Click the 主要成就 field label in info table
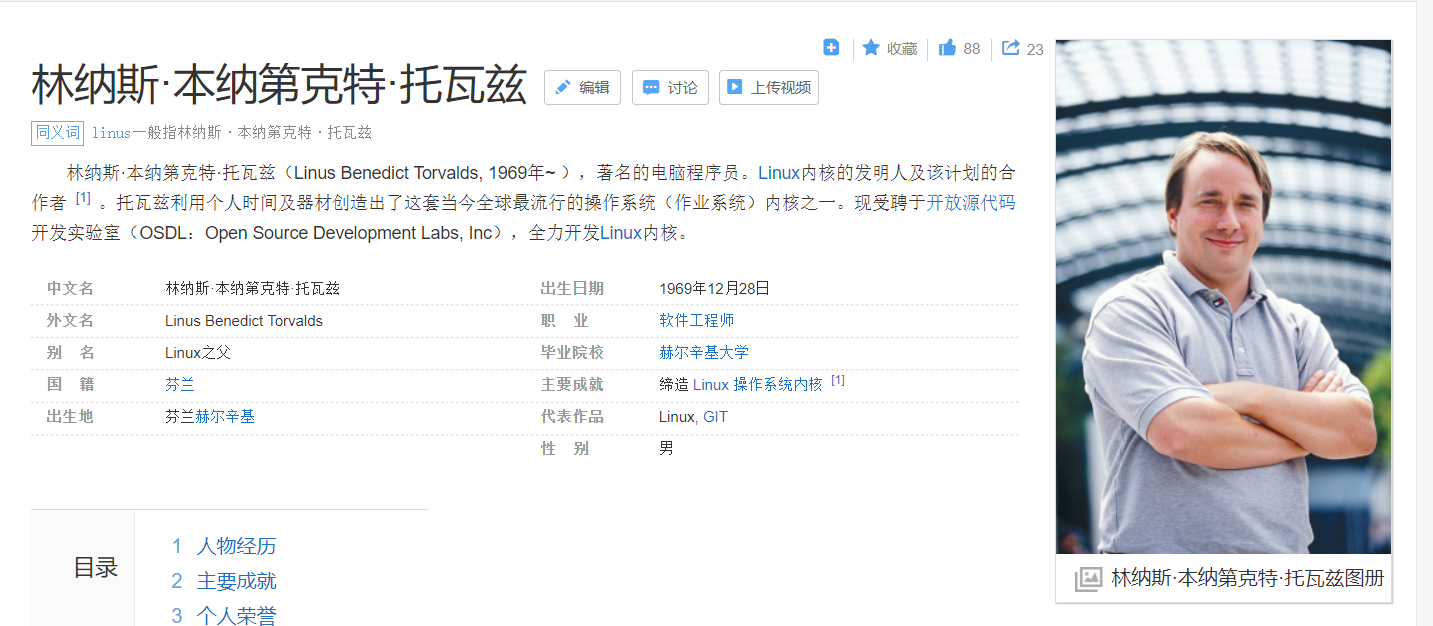This screenshot has width=1433, height=626. coord(572,384)
